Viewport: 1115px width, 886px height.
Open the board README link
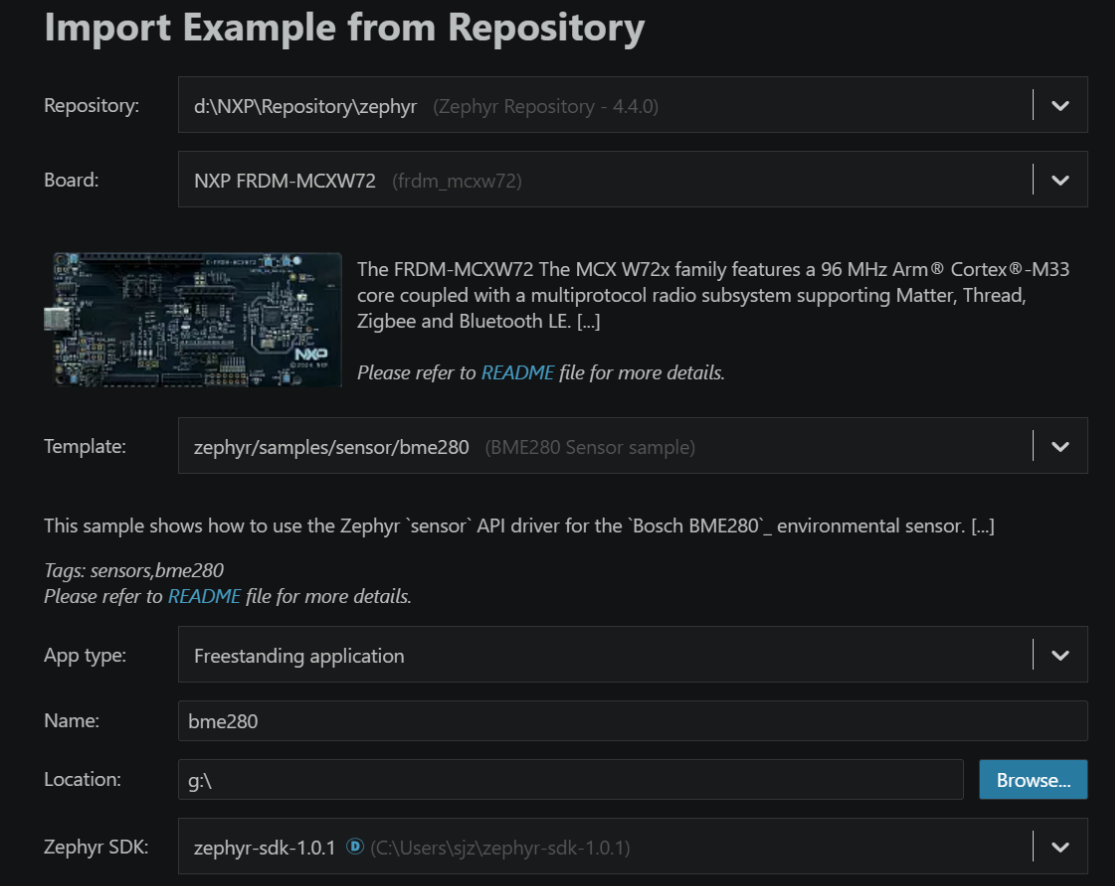[x=517, y=373]
